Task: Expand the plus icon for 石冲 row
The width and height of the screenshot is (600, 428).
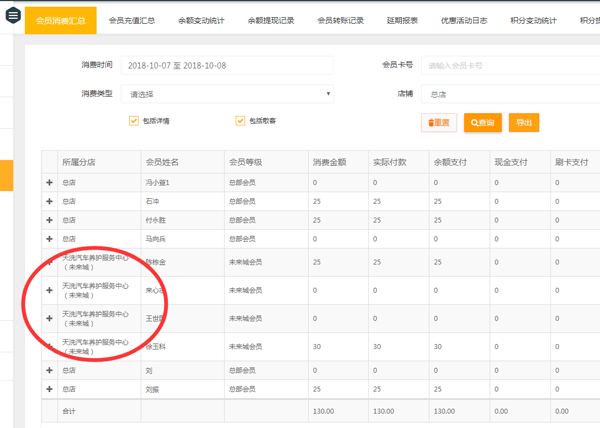Action: (50, 201)
